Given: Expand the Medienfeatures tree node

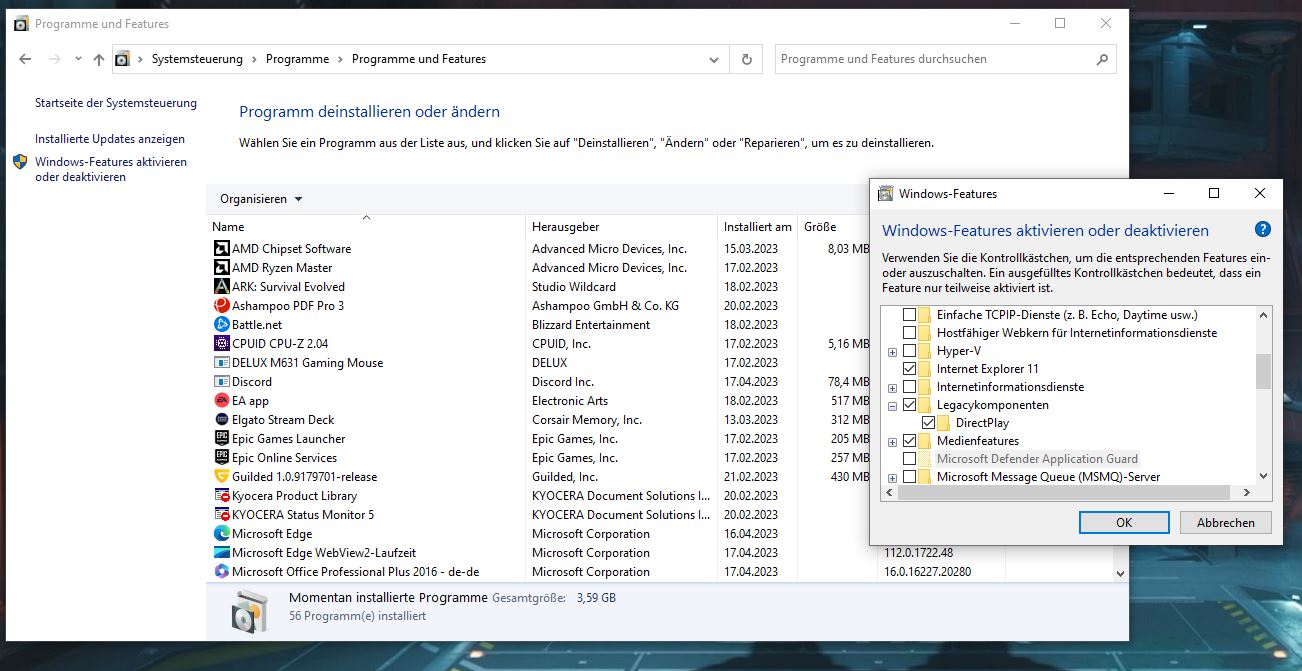Looking at the screenshot, I should pyautogui.click(x=892, y=442).
